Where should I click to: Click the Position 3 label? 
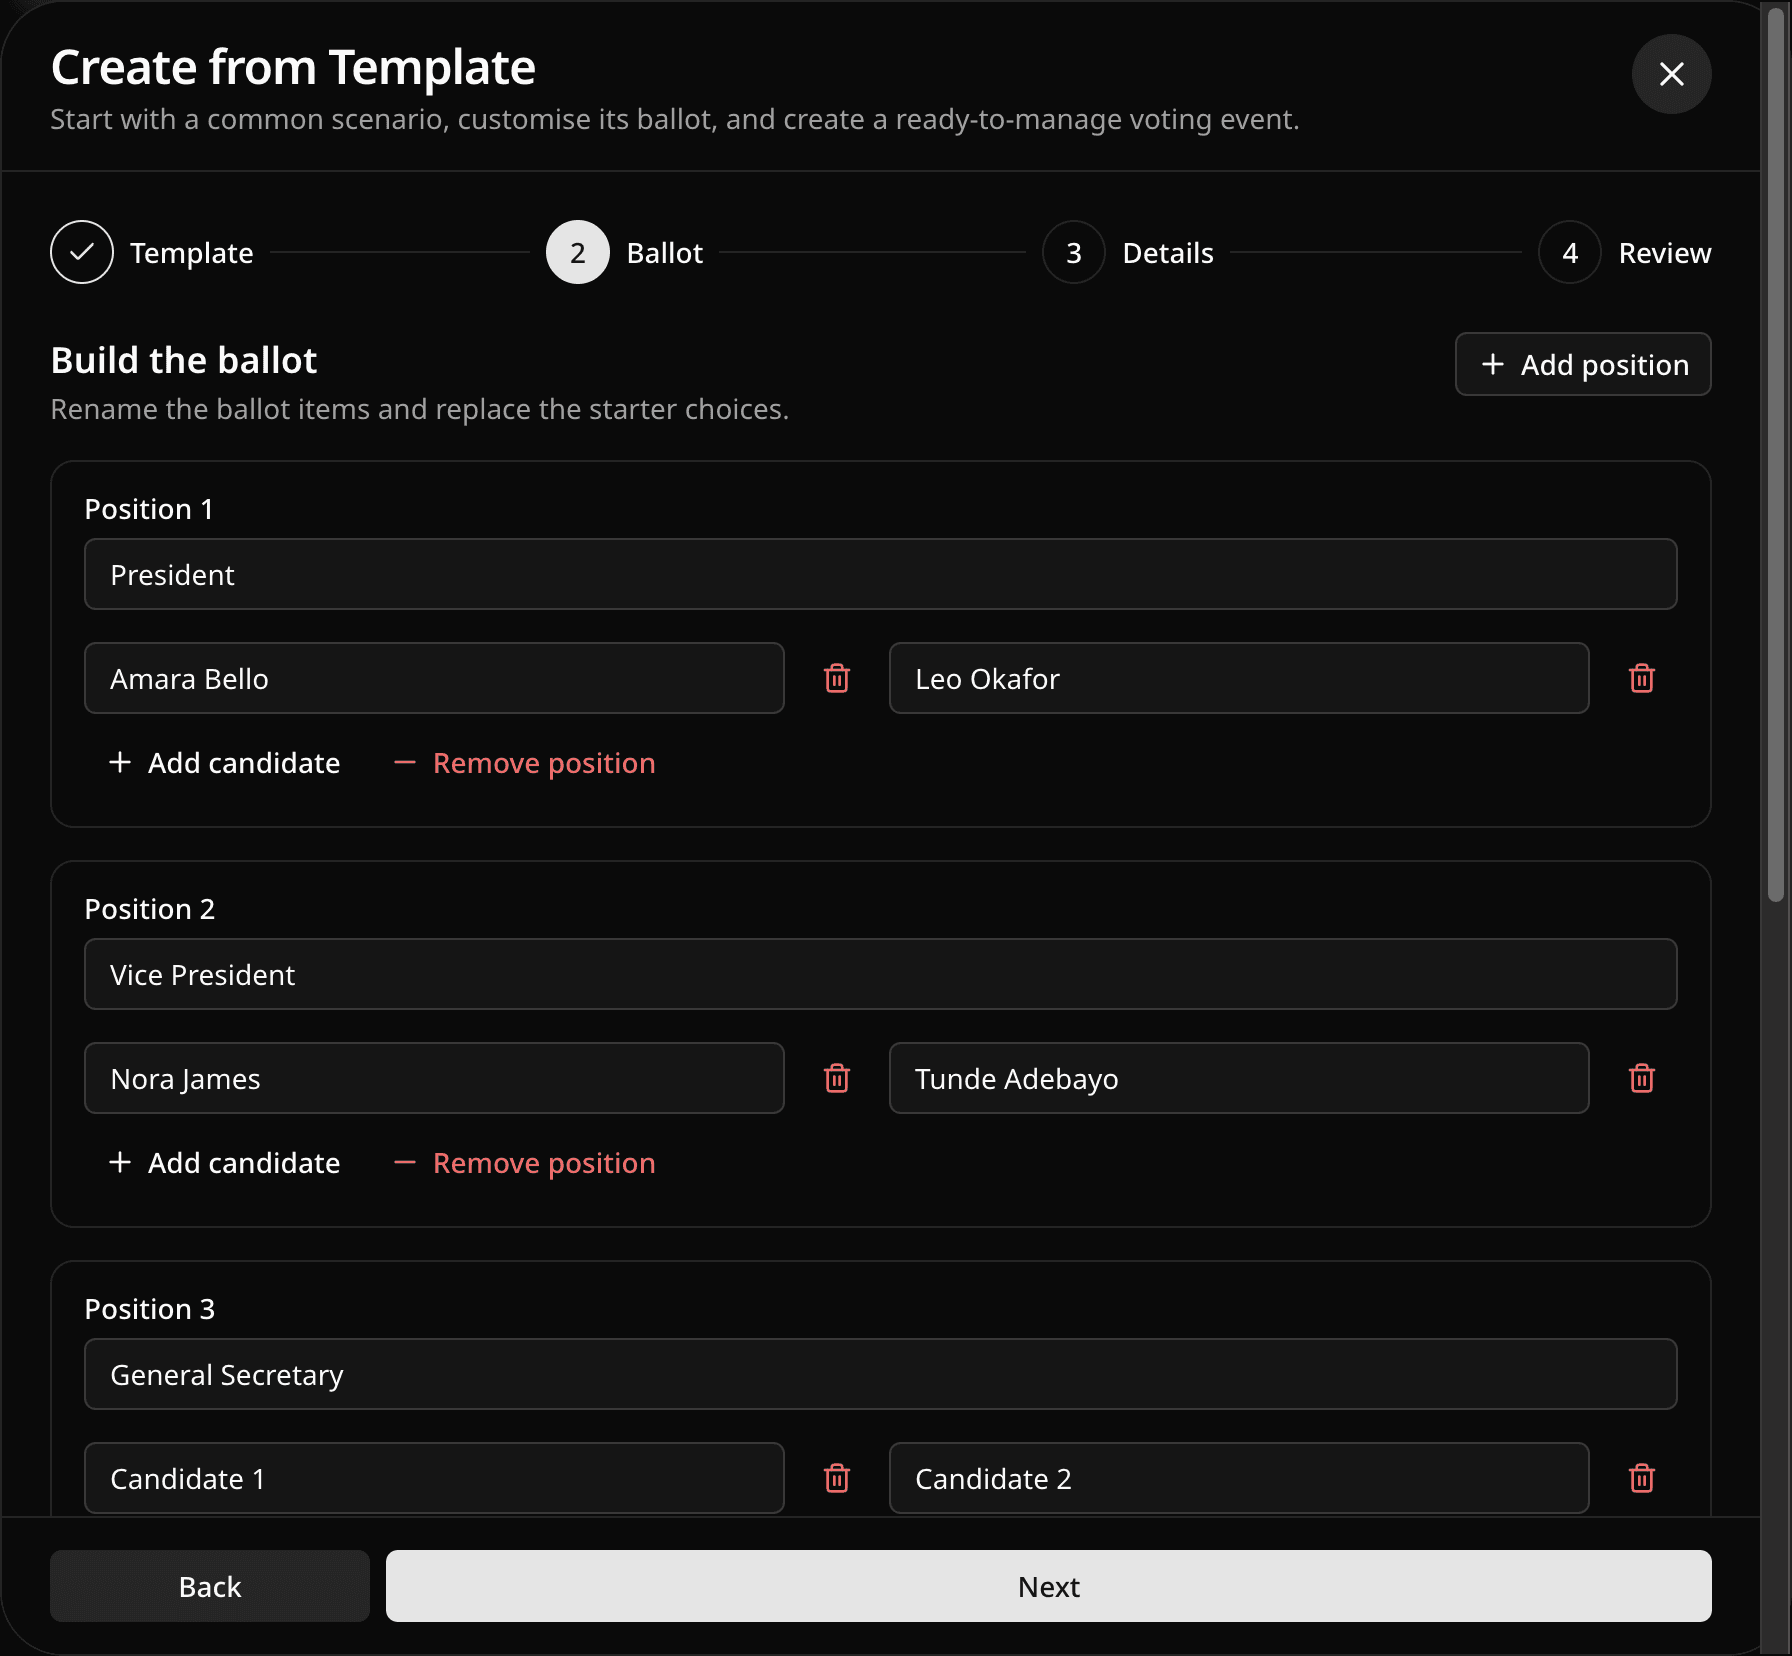(x=150, y=1309)
